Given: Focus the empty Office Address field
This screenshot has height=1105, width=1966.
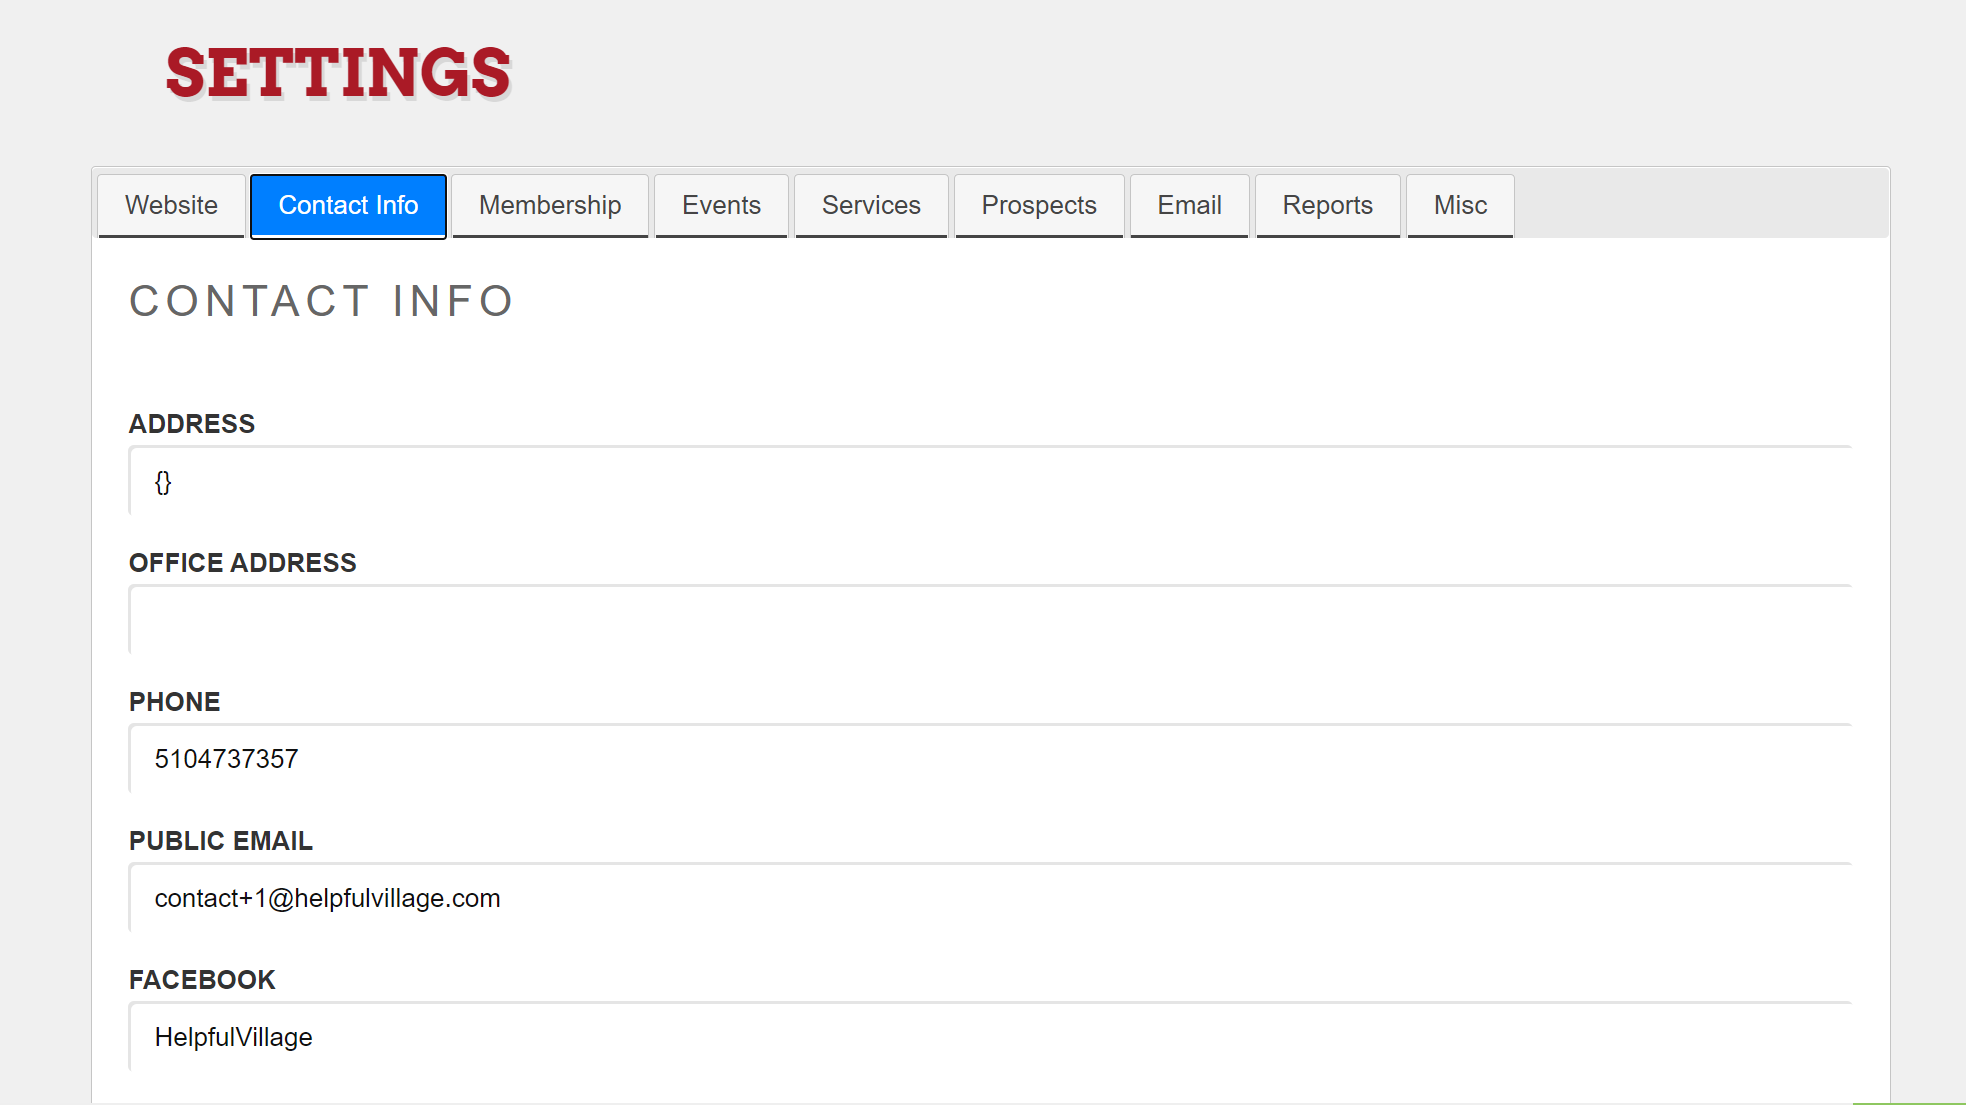Looking at the screenshot, I should tap(990, 620).
